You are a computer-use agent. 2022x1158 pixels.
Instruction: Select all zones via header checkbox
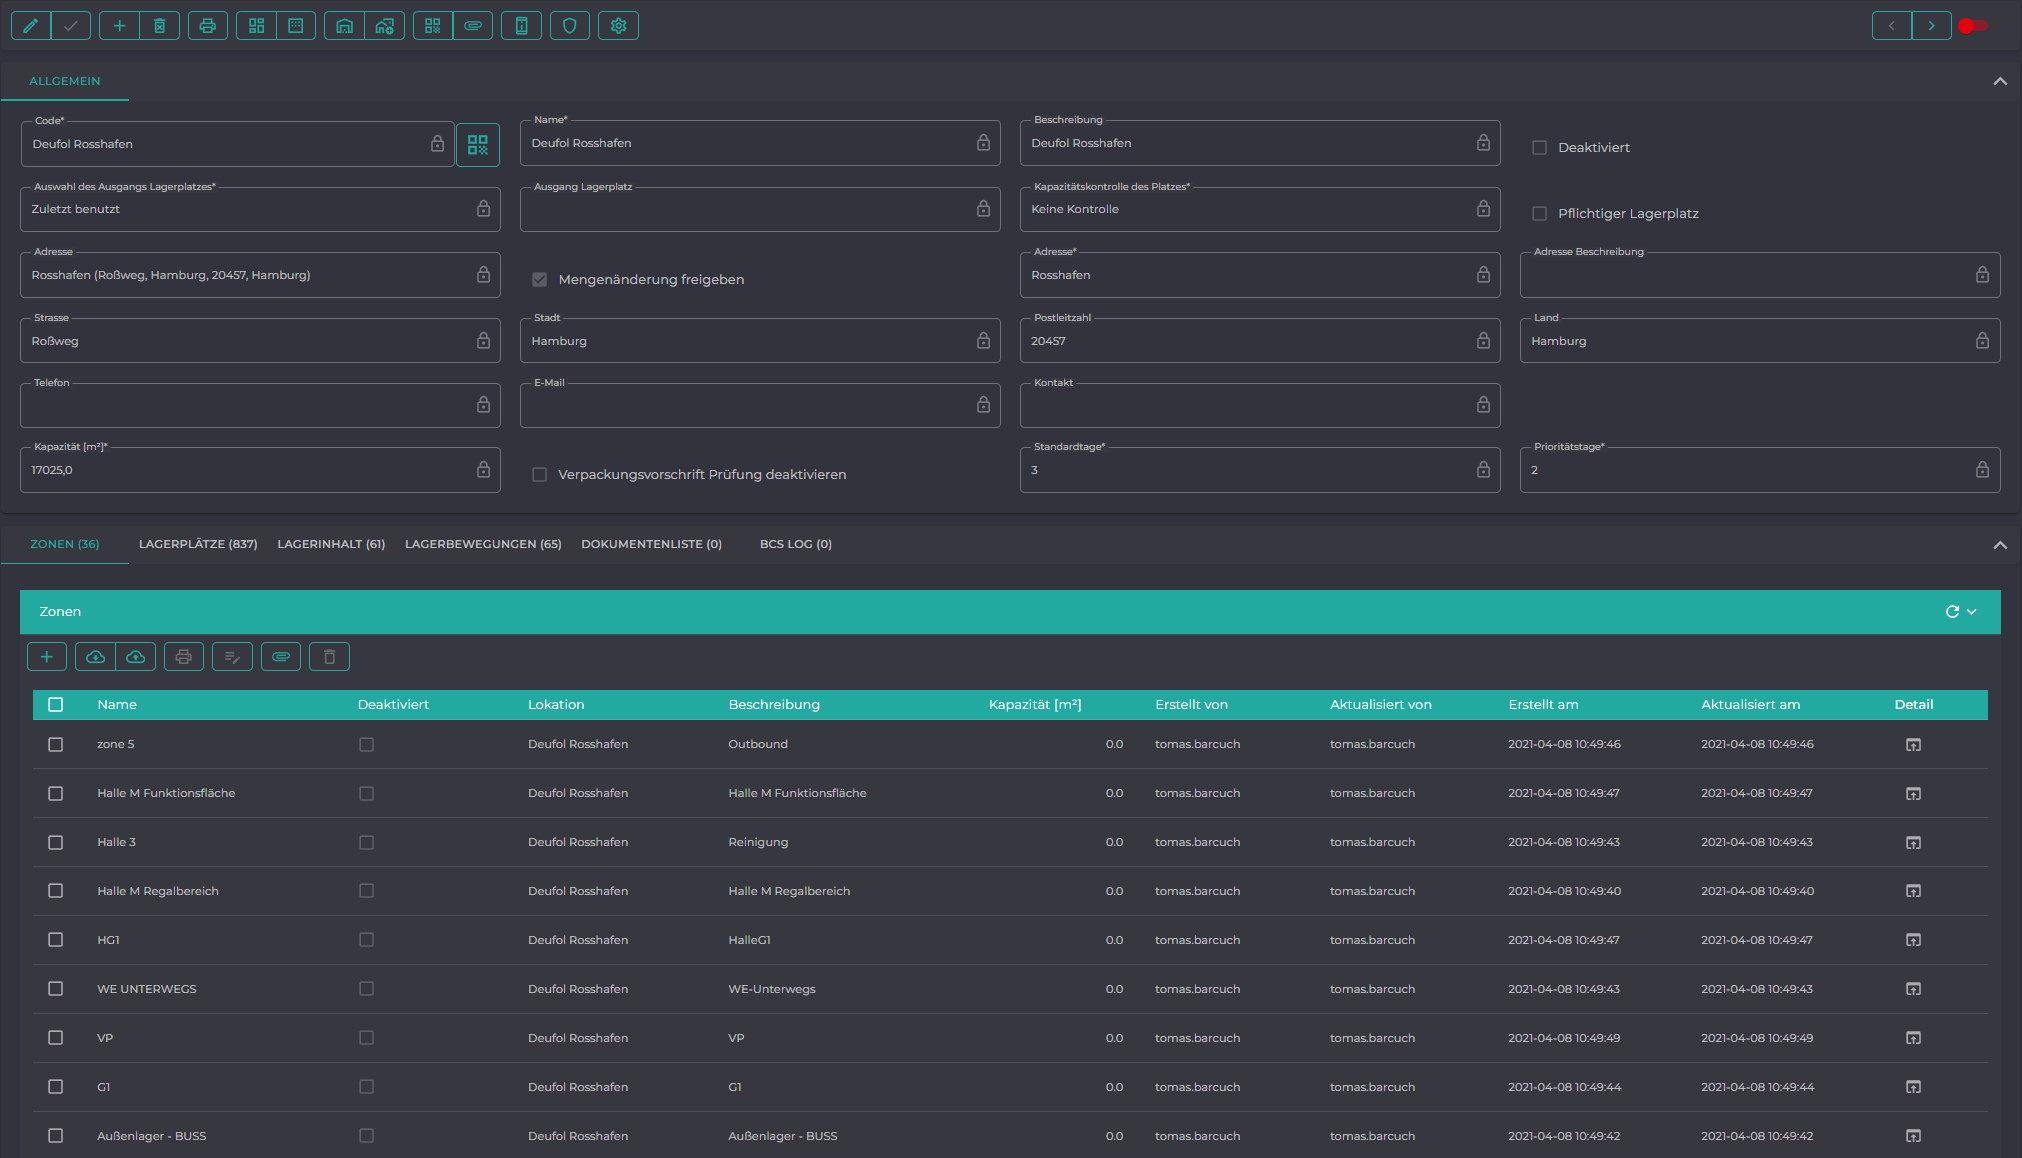(x=56, y=705)
